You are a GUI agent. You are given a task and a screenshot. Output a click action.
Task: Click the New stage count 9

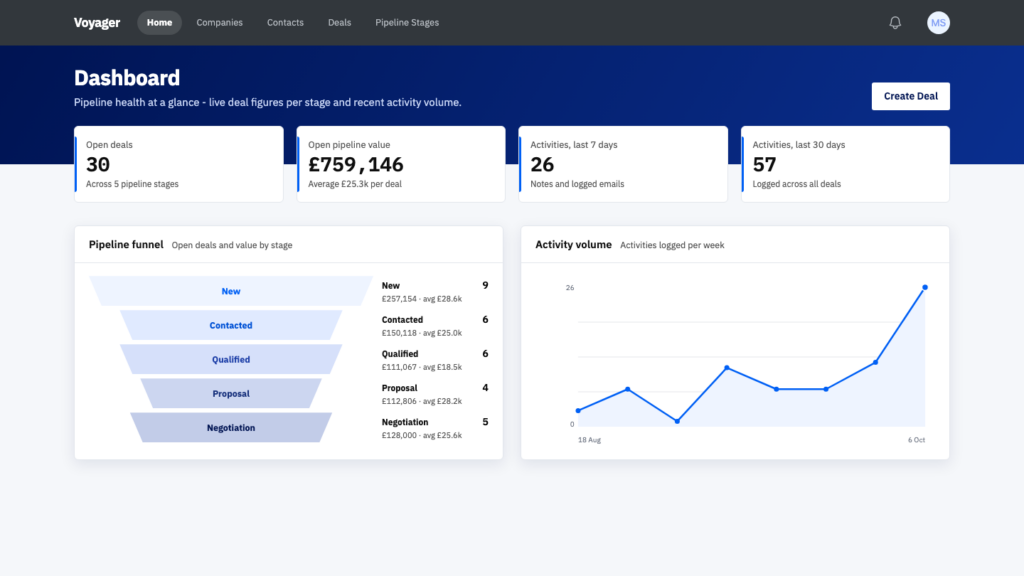(x=485, y=285)
